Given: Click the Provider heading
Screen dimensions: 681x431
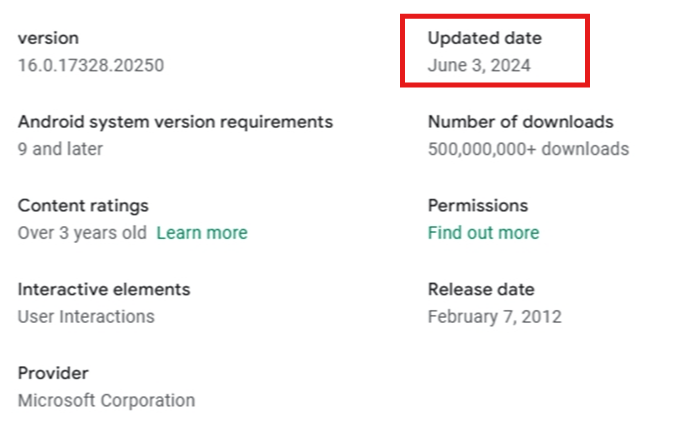Looking at the screenshot, I should coord(53,373).
